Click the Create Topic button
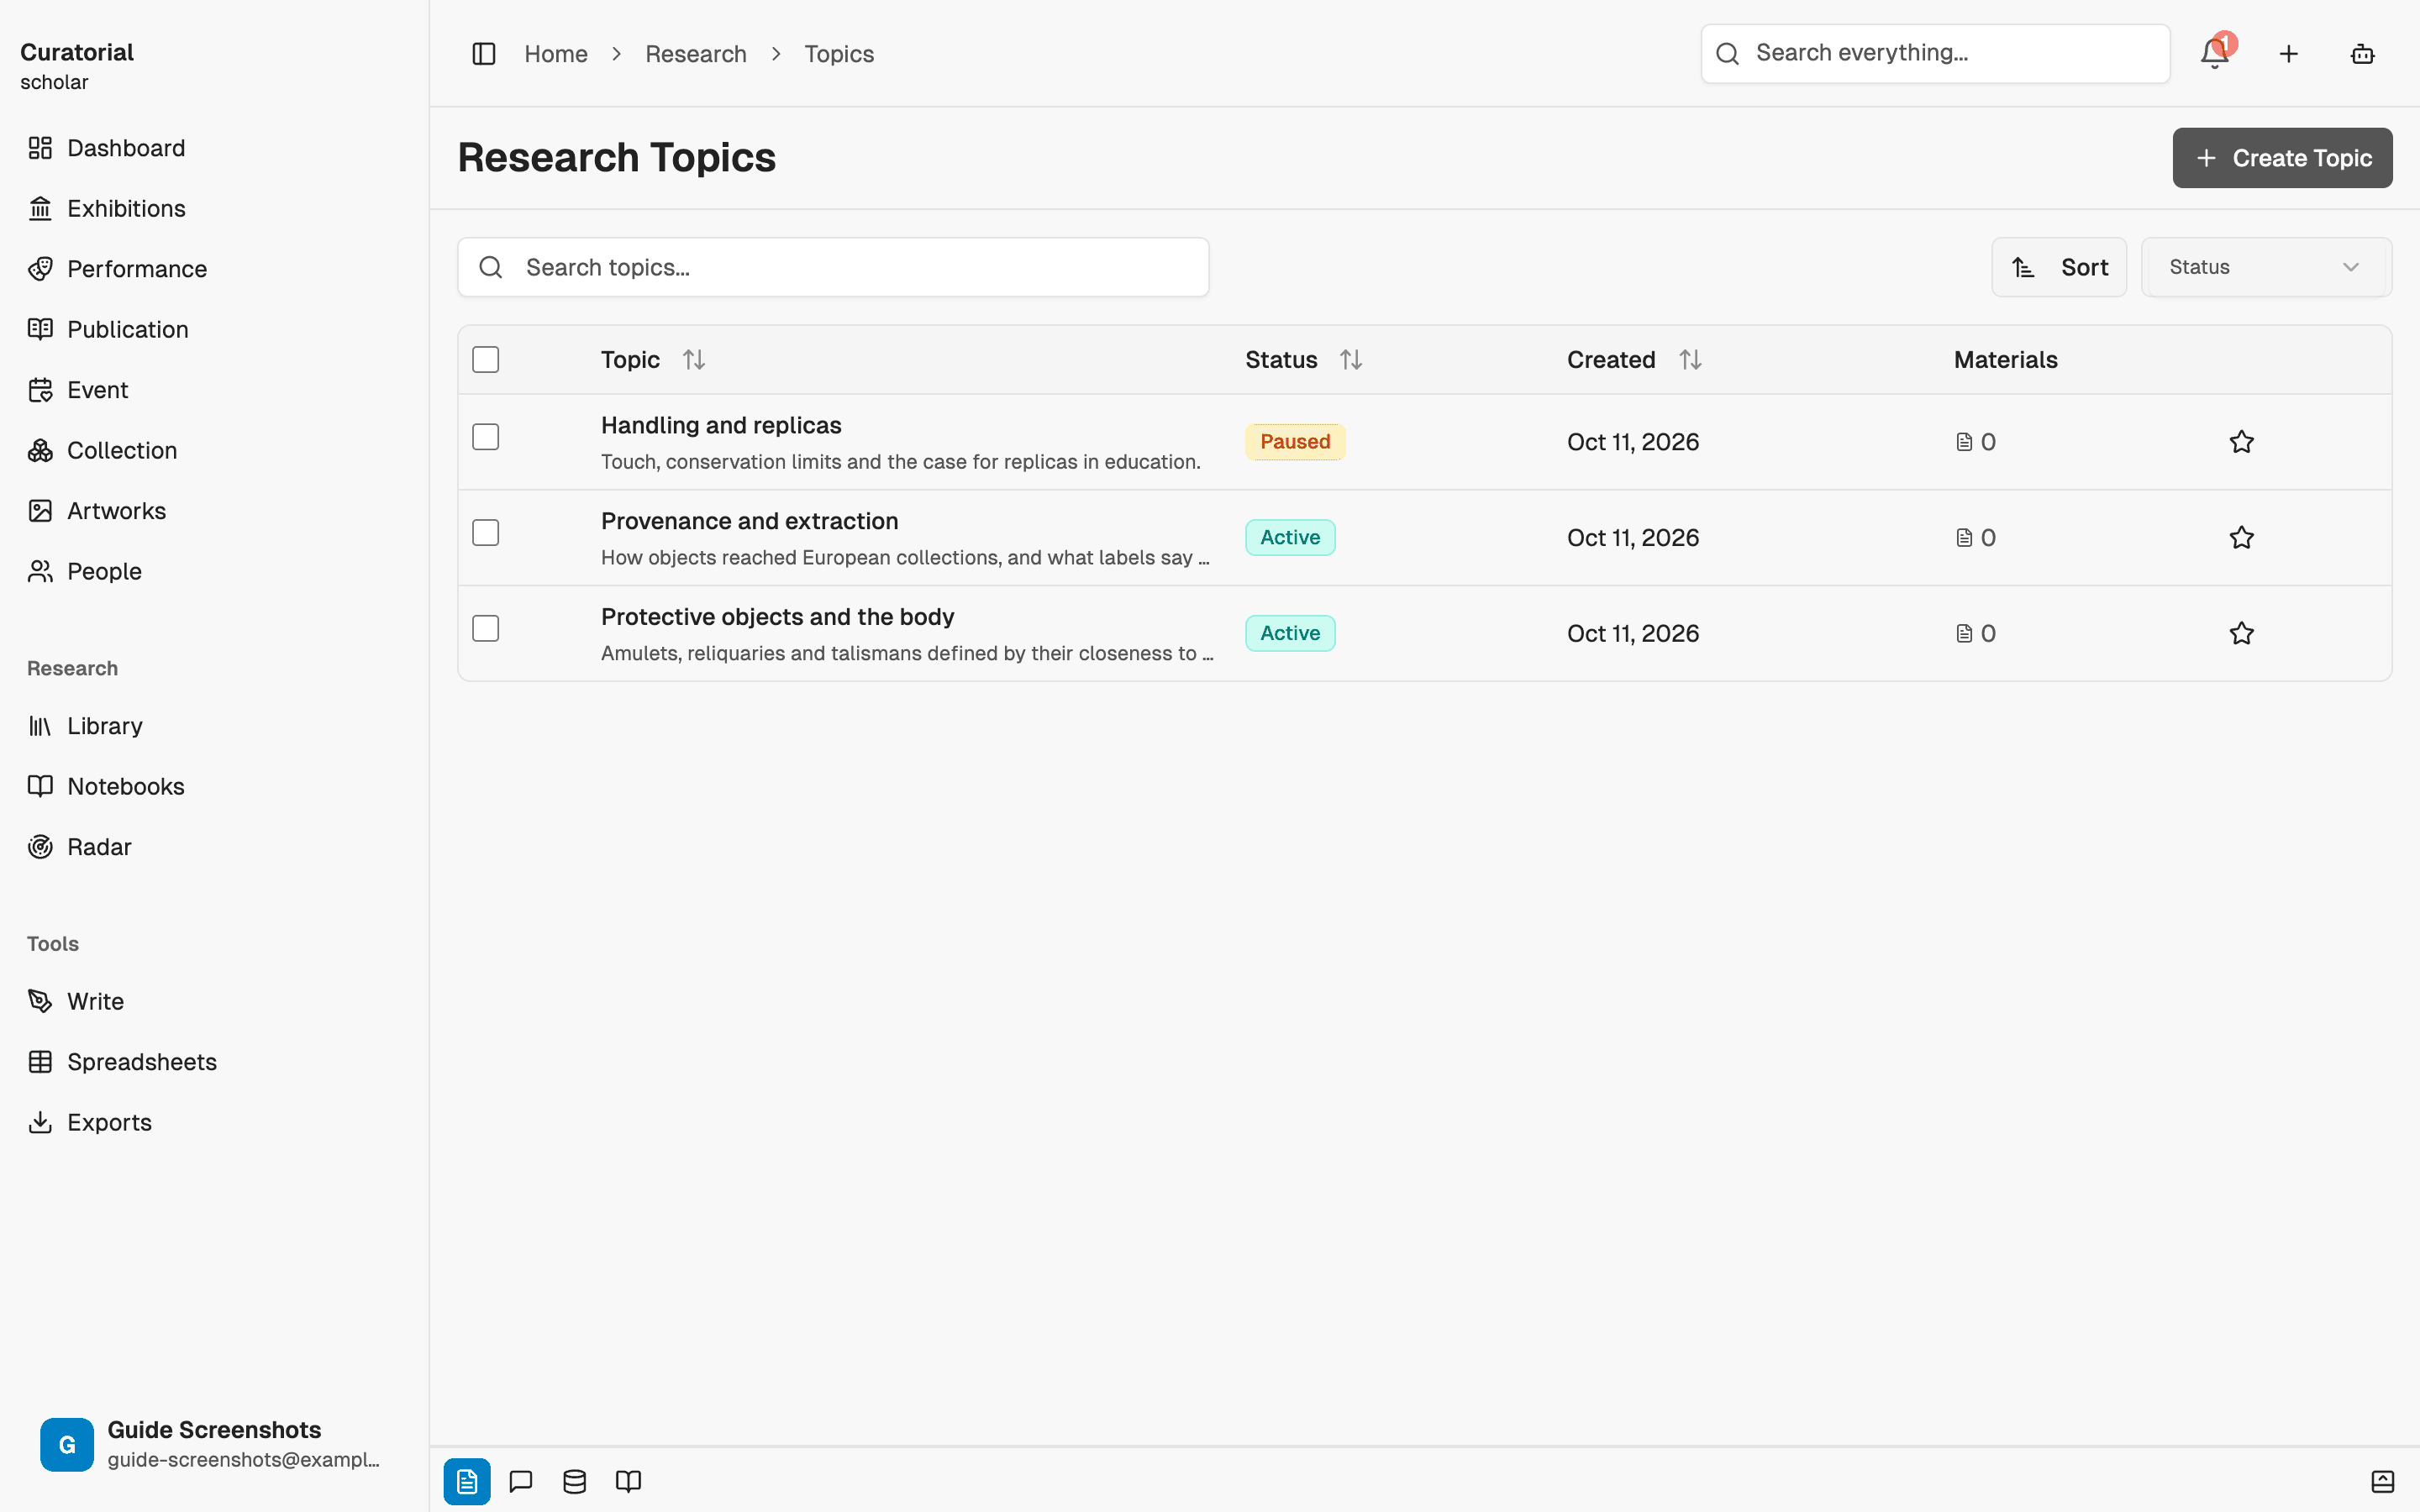 [2282, 158]
